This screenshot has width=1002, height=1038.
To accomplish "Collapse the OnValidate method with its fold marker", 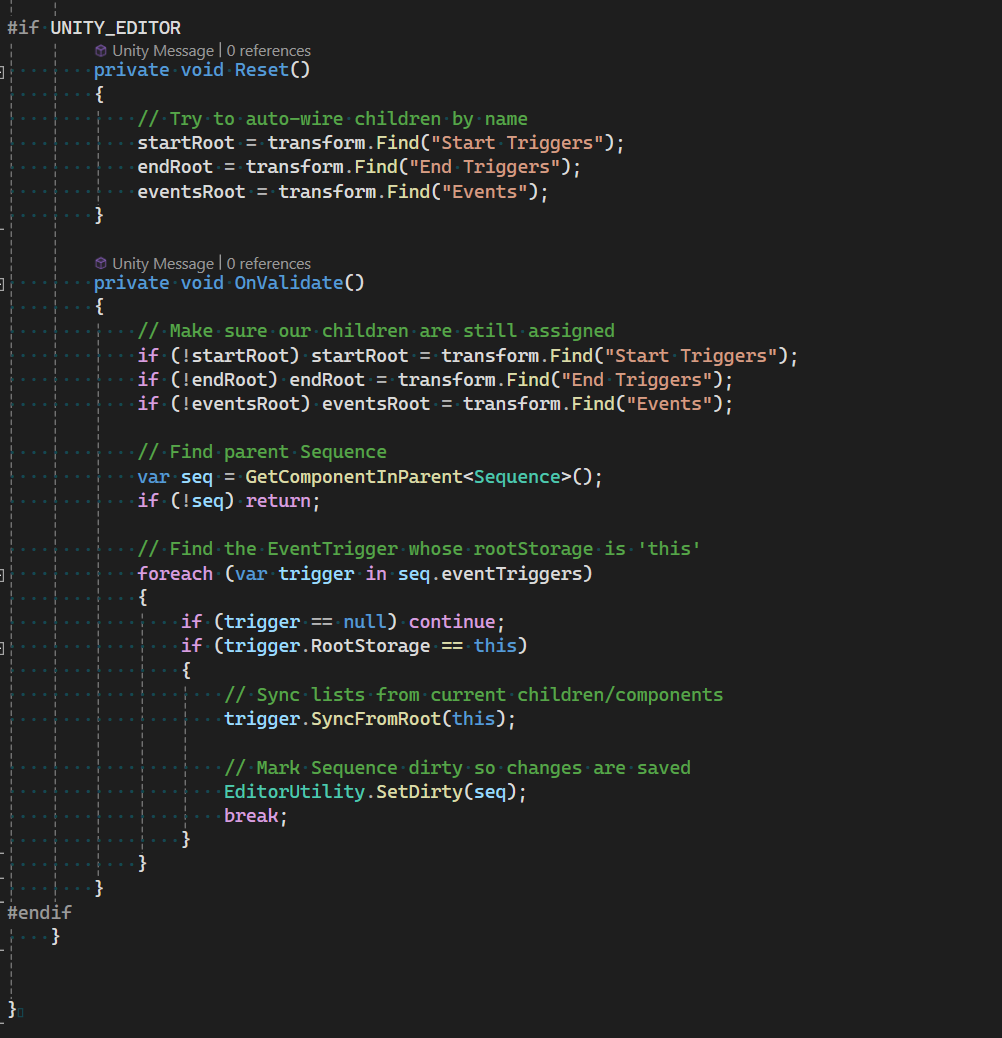I will [x=3, y=283].
